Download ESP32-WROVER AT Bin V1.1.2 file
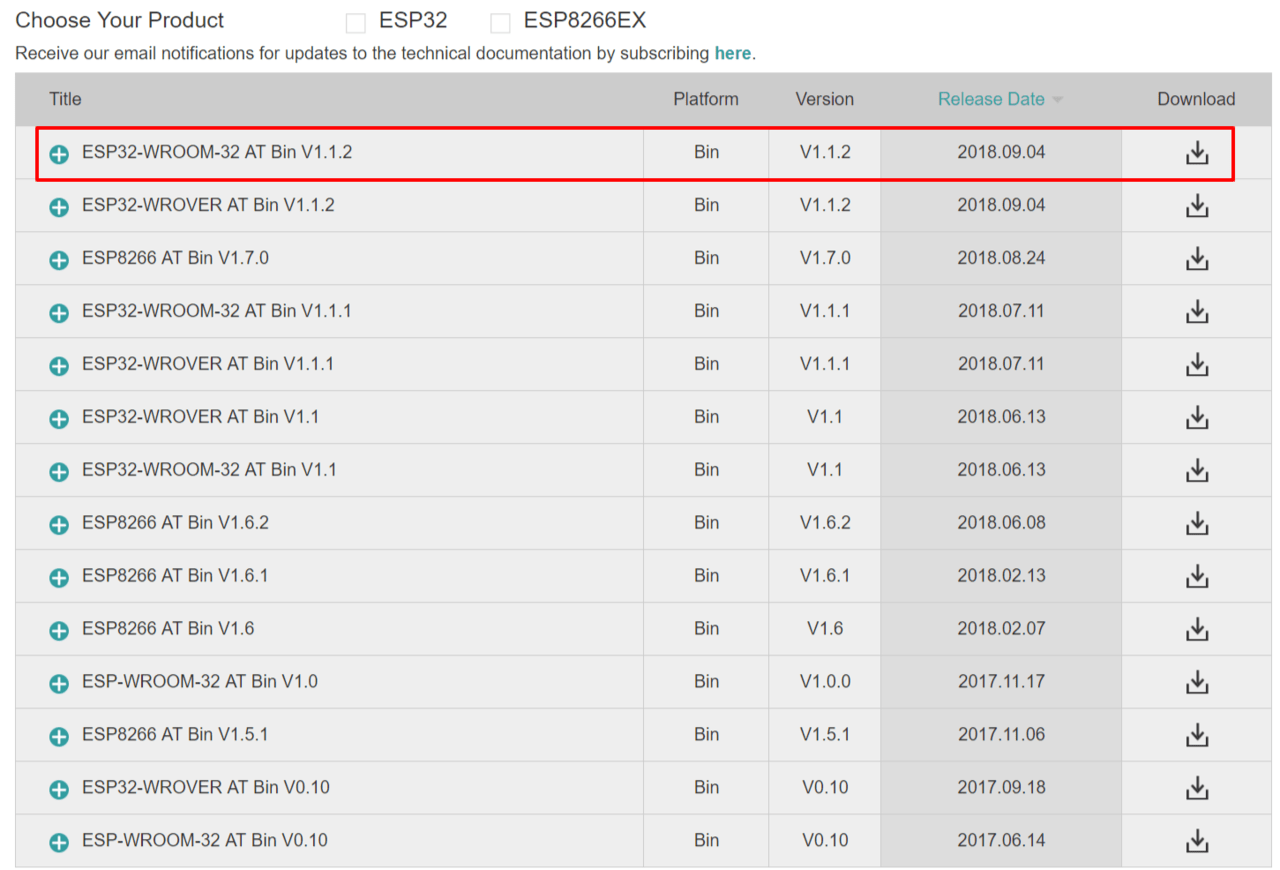The width and height of the screenshot is (1280, 870). pyautogui.click(x=1196, y=206)
